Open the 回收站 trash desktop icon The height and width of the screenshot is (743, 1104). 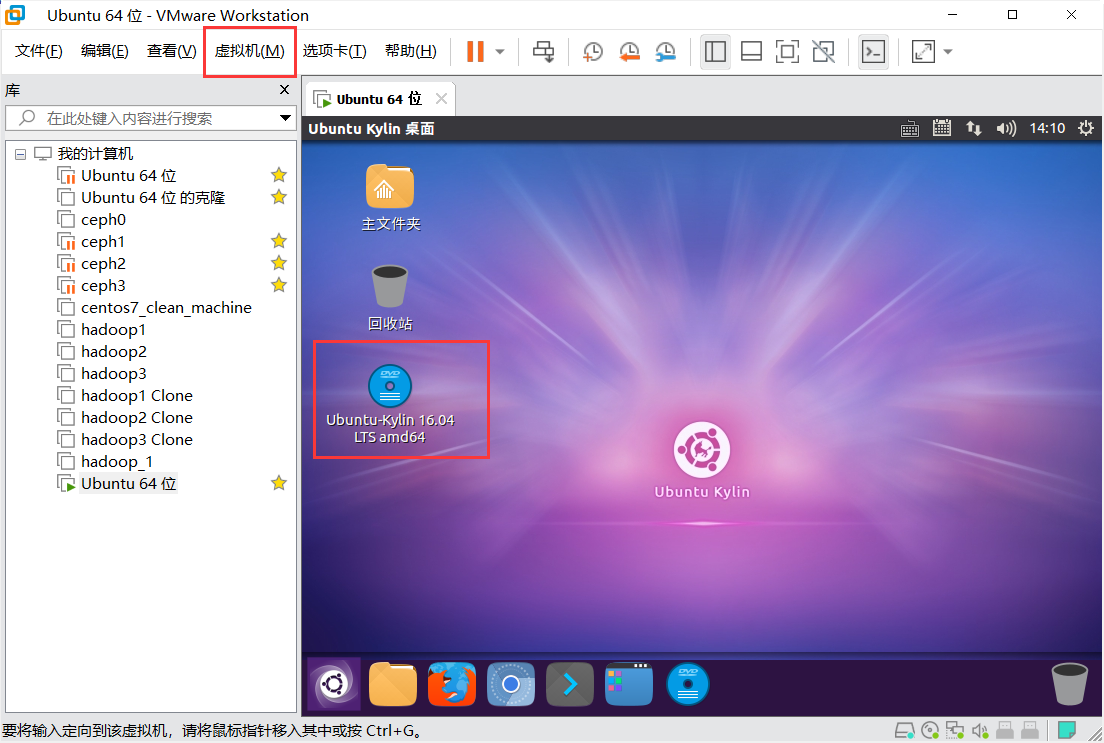[390, 298]
